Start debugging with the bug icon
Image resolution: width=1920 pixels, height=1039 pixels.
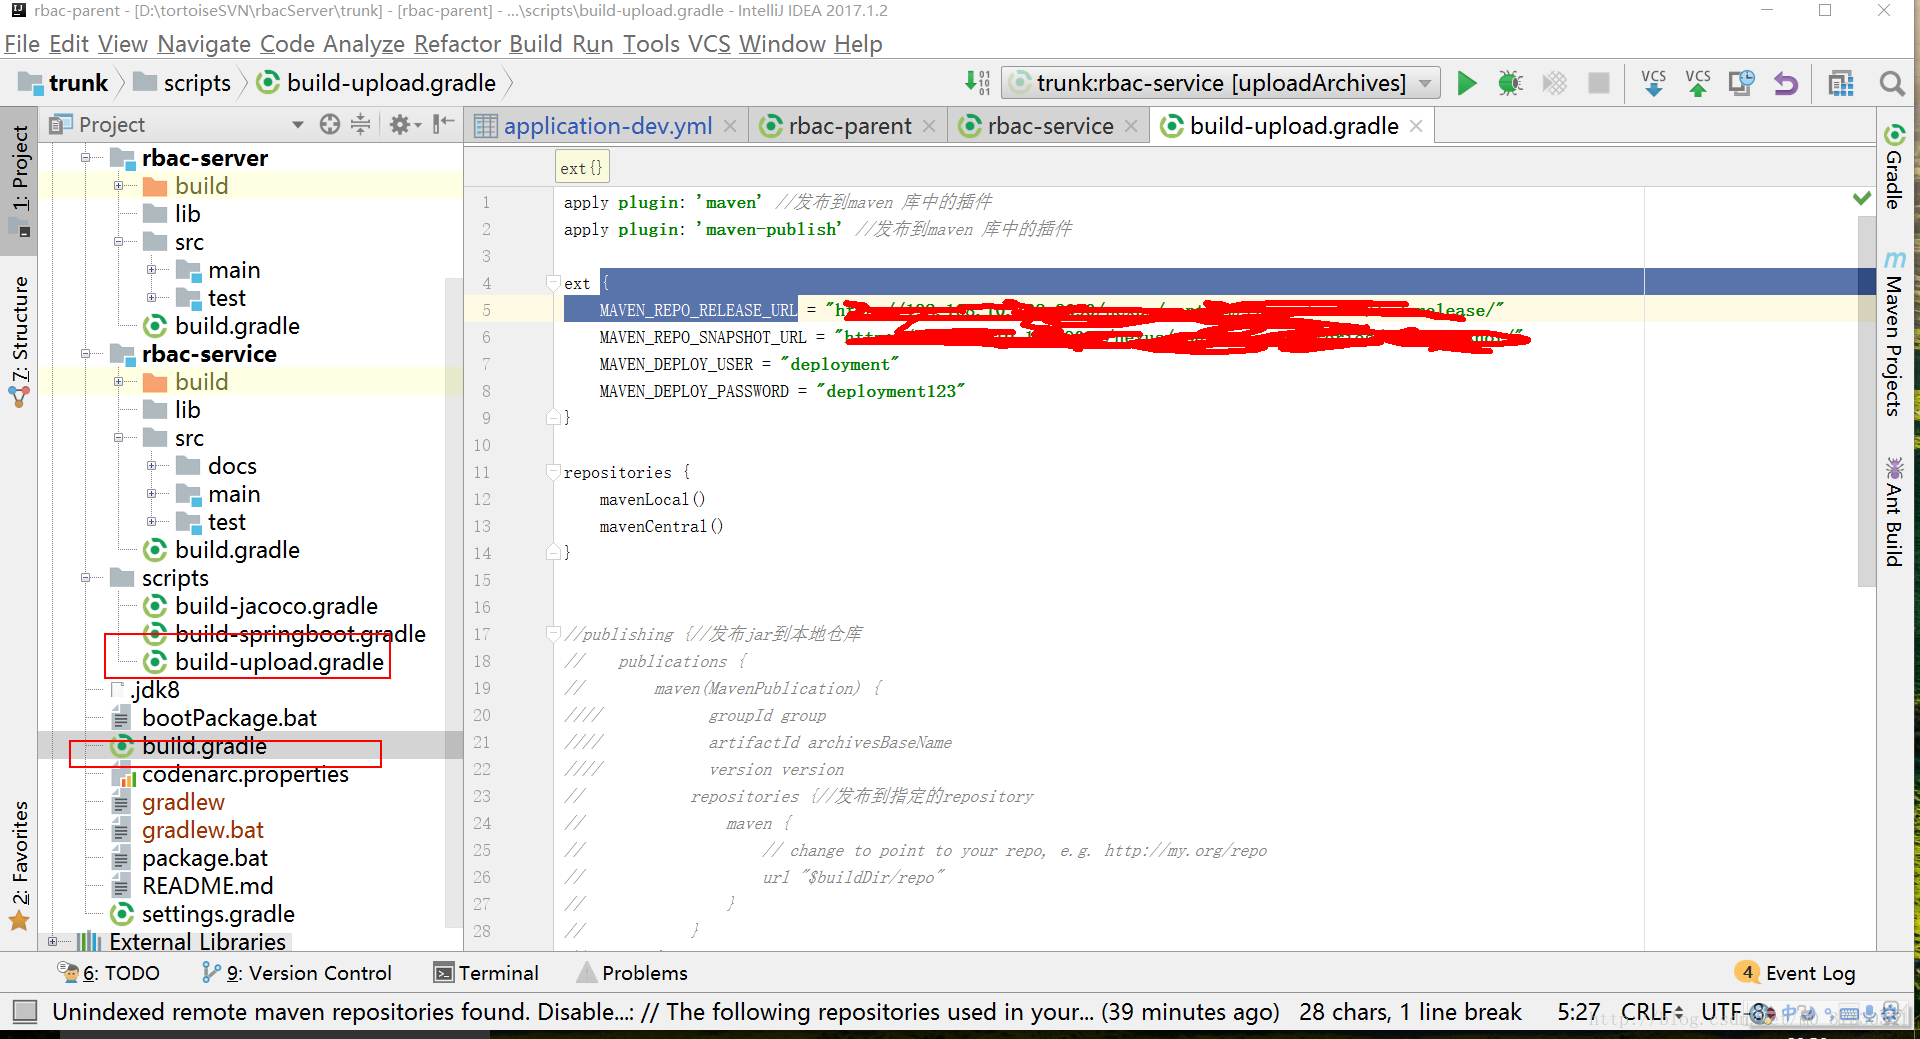[1510, 83]
